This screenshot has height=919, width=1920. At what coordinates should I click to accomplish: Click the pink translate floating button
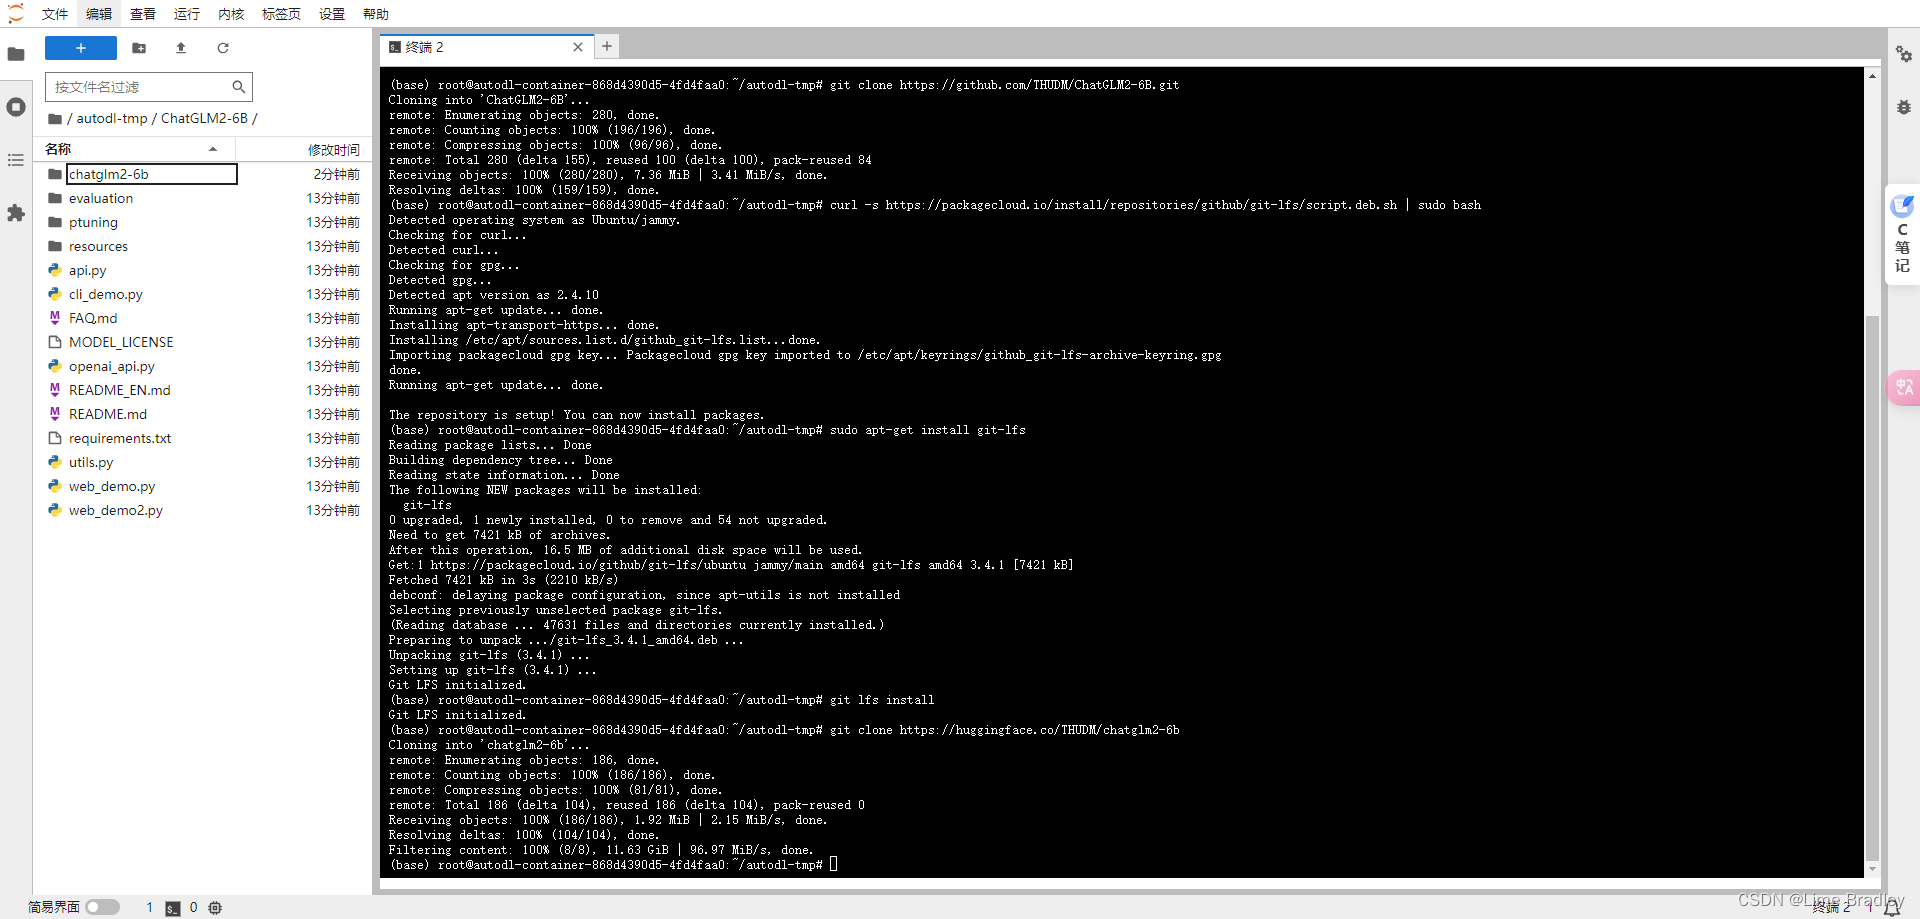click(x=1903, y=387)
